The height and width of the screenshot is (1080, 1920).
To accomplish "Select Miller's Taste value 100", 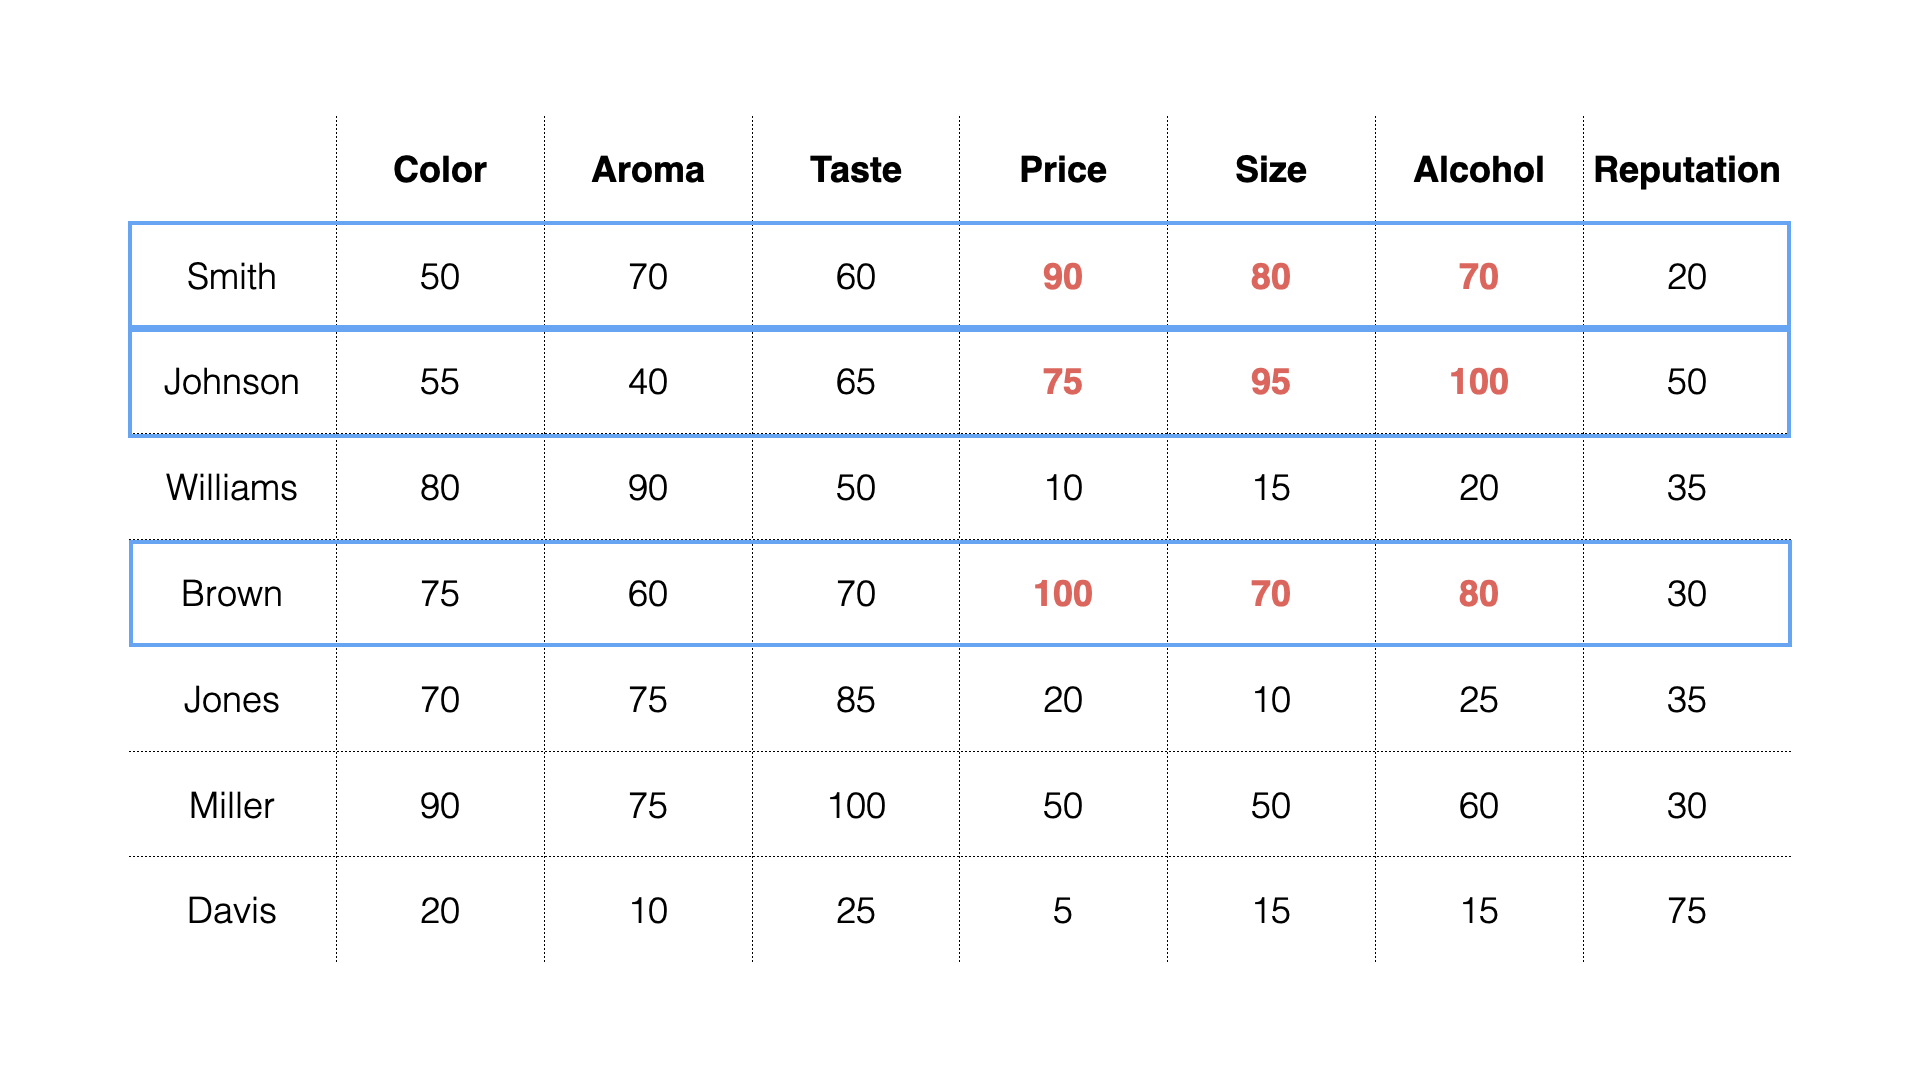I will 856,806.
